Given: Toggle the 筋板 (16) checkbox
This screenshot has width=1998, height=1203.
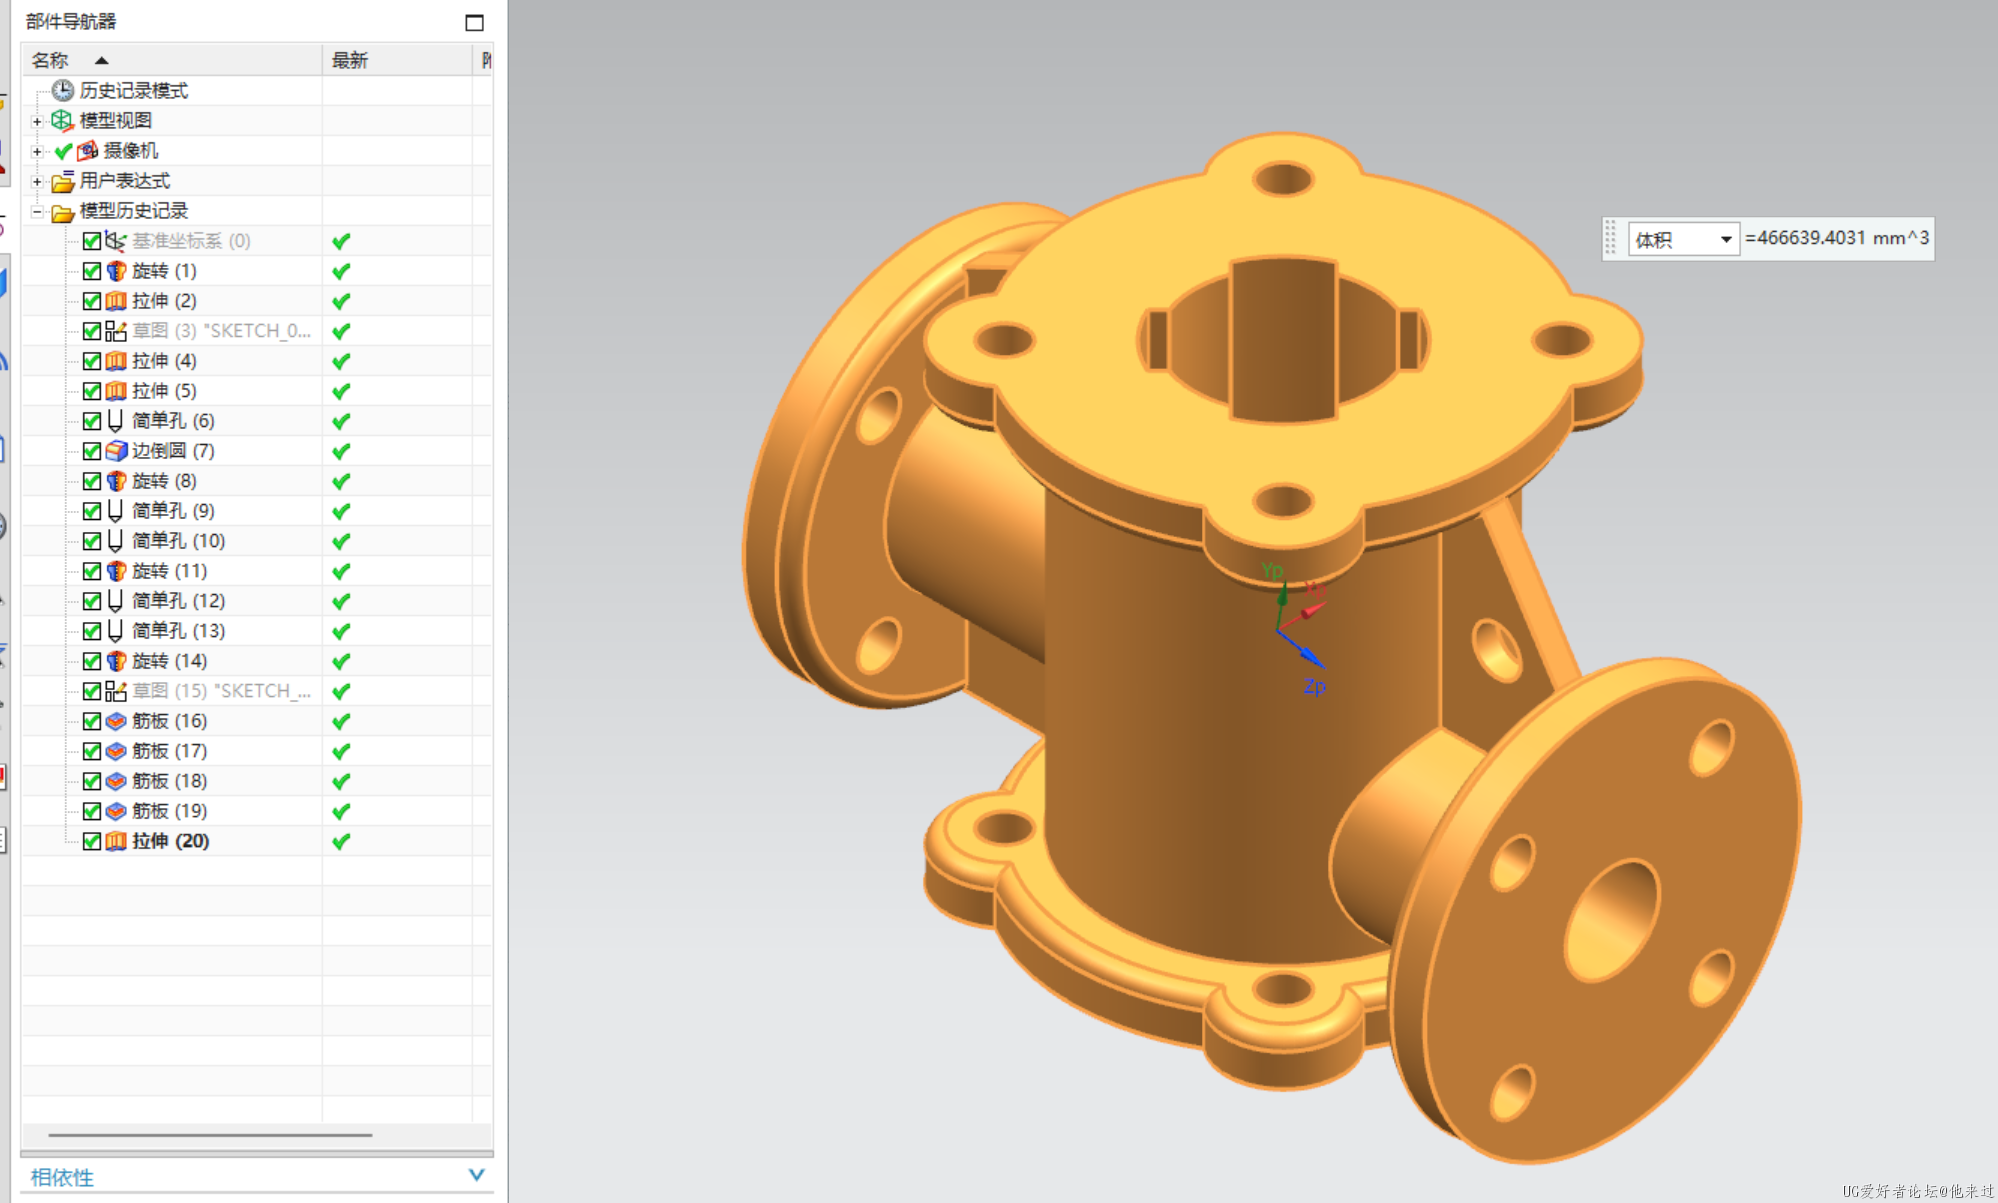Looking at the screenshot, I should 92,721.
